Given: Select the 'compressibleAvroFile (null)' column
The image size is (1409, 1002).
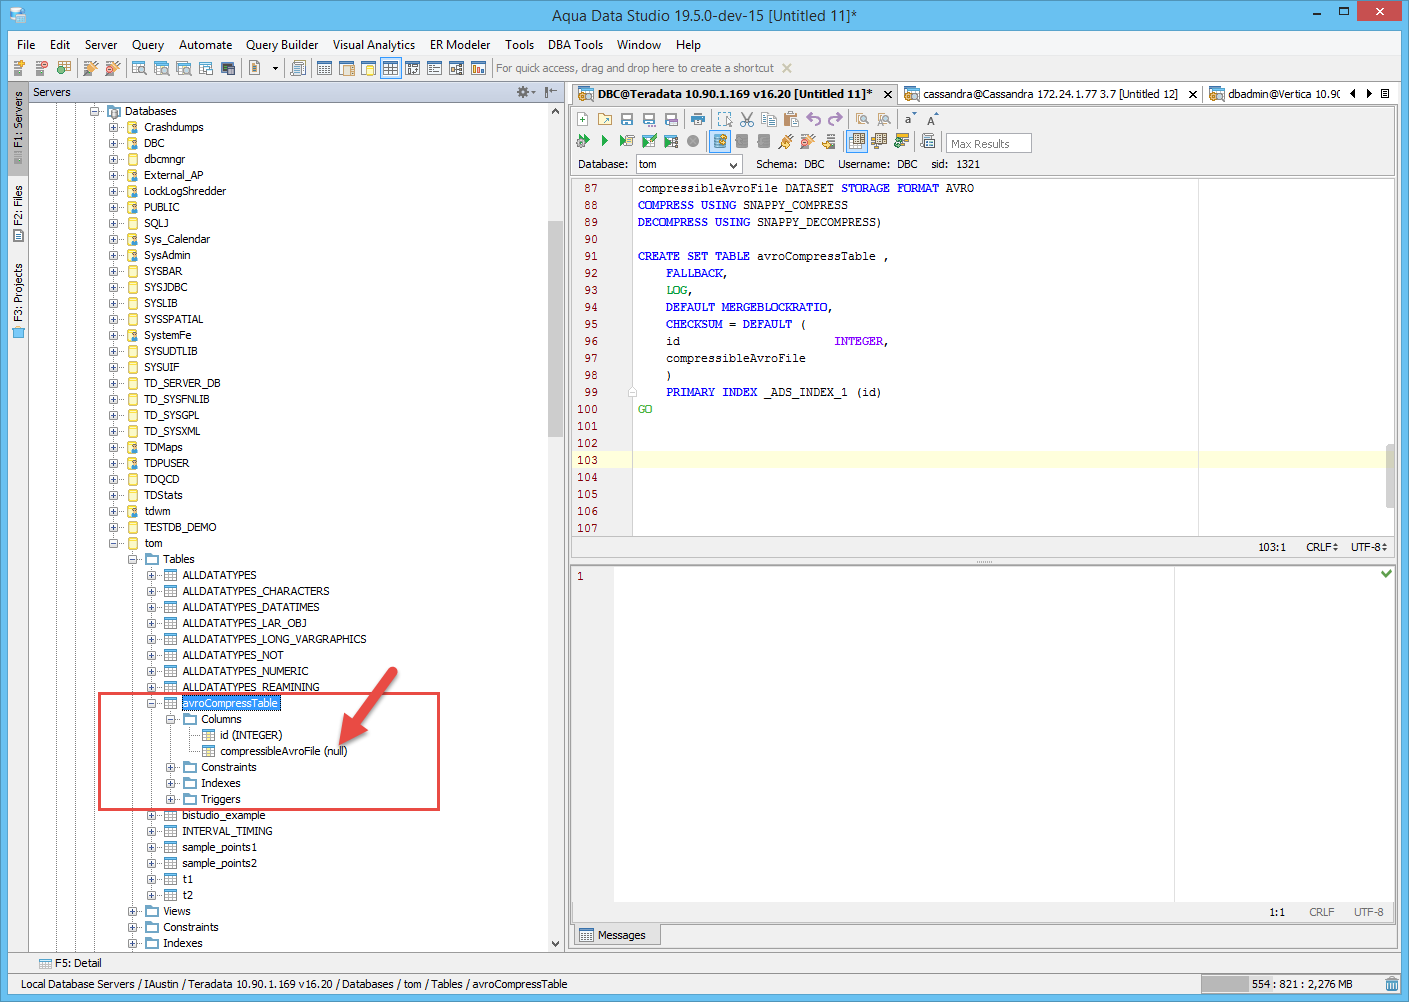Looking at the screenshot, I should (x=283, y=751).
